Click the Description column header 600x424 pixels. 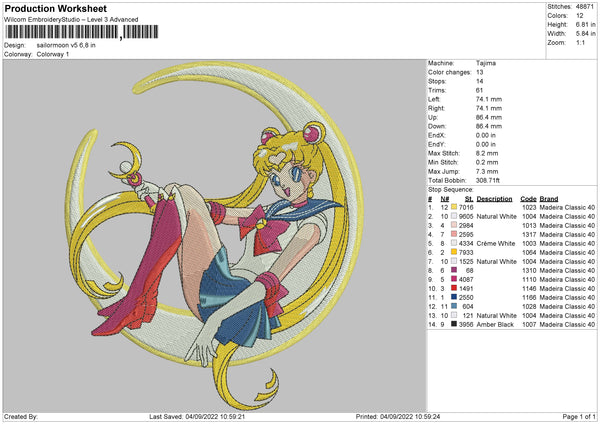click(494, 199)
